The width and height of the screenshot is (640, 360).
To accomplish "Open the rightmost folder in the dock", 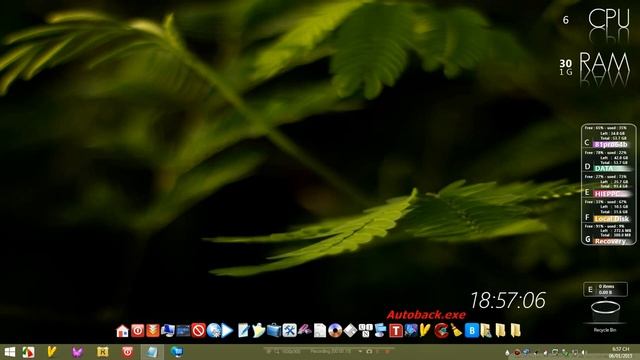I will pyautogui.click(x=516, y=331).
